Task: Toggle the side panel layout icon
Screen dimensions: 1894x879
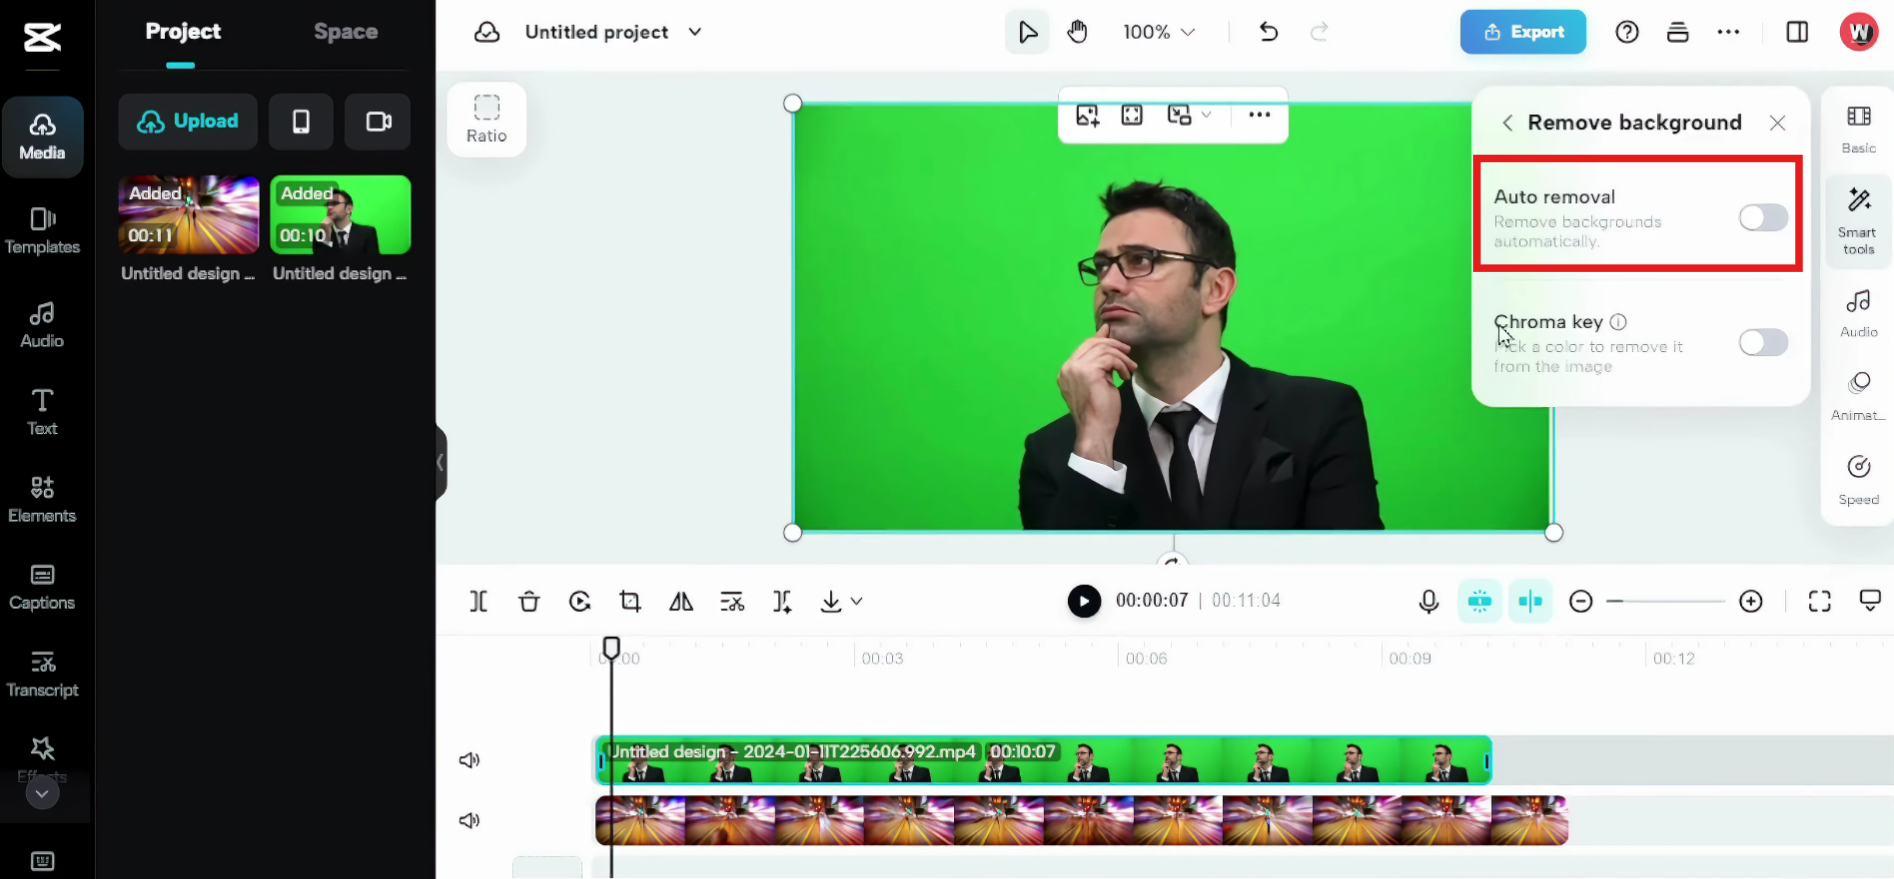Action: [1797, 32]
